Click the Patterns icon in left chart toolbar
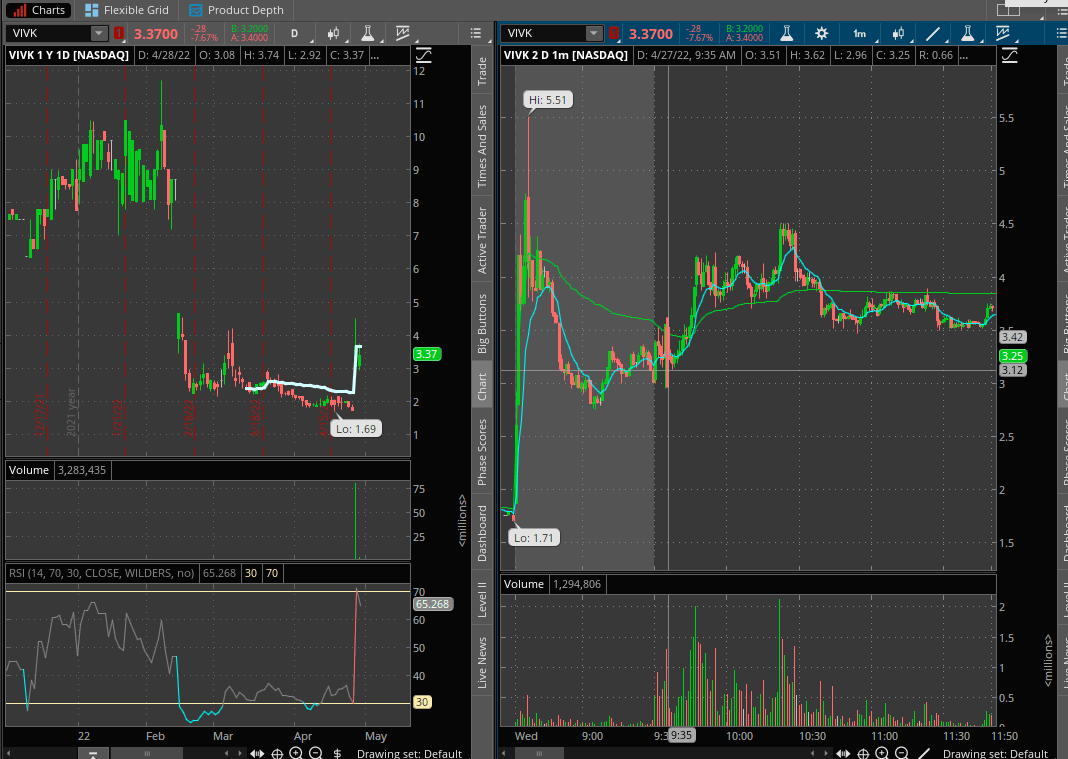The width and height of the screenshot is (1068, 759). [x=402, y=34]
